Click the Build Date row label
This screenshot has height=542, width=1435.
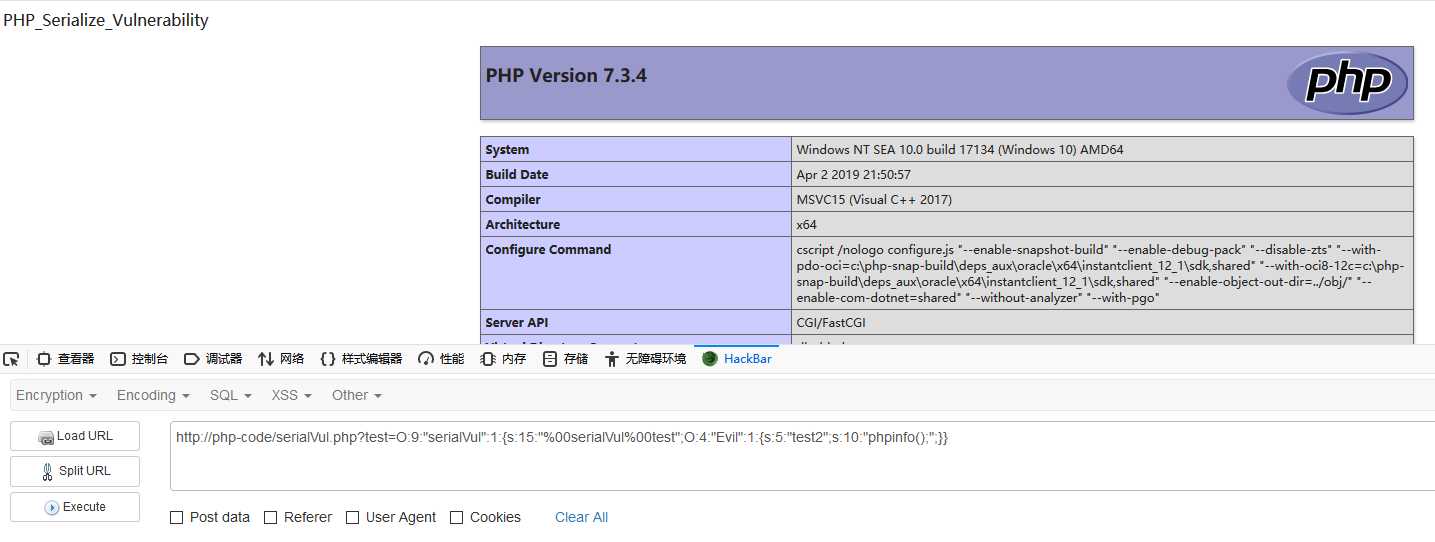517,175
